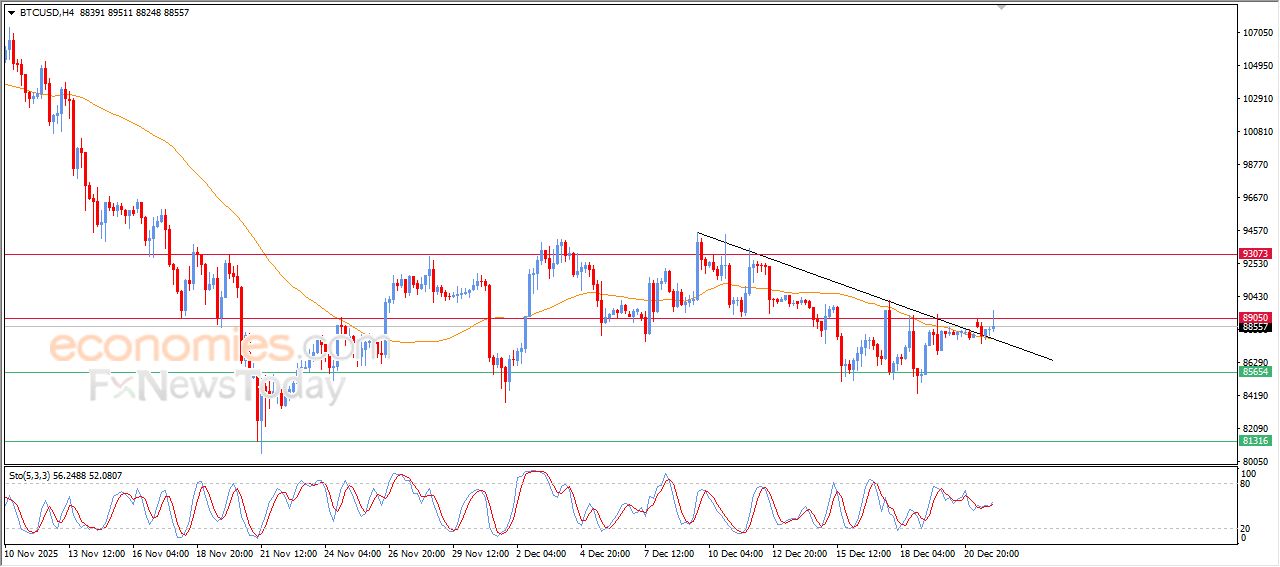Click the green 81316 price tag
Image resolution: width=1280 pixels, height=567 pixels.
(x=1254, y=441)
